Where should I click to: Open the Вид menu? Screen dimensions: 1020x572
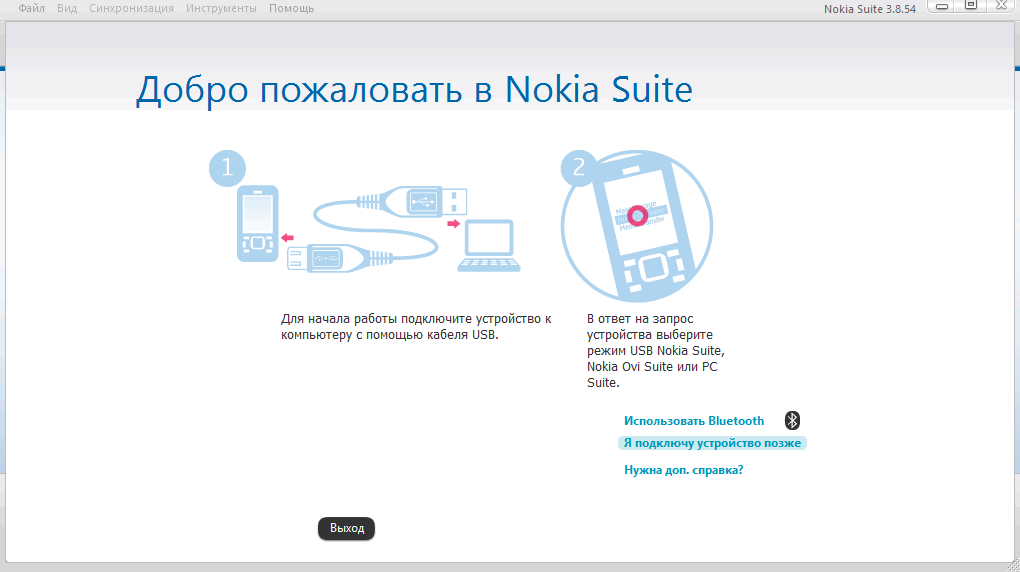pyautogui.click(x=67, y=8)
